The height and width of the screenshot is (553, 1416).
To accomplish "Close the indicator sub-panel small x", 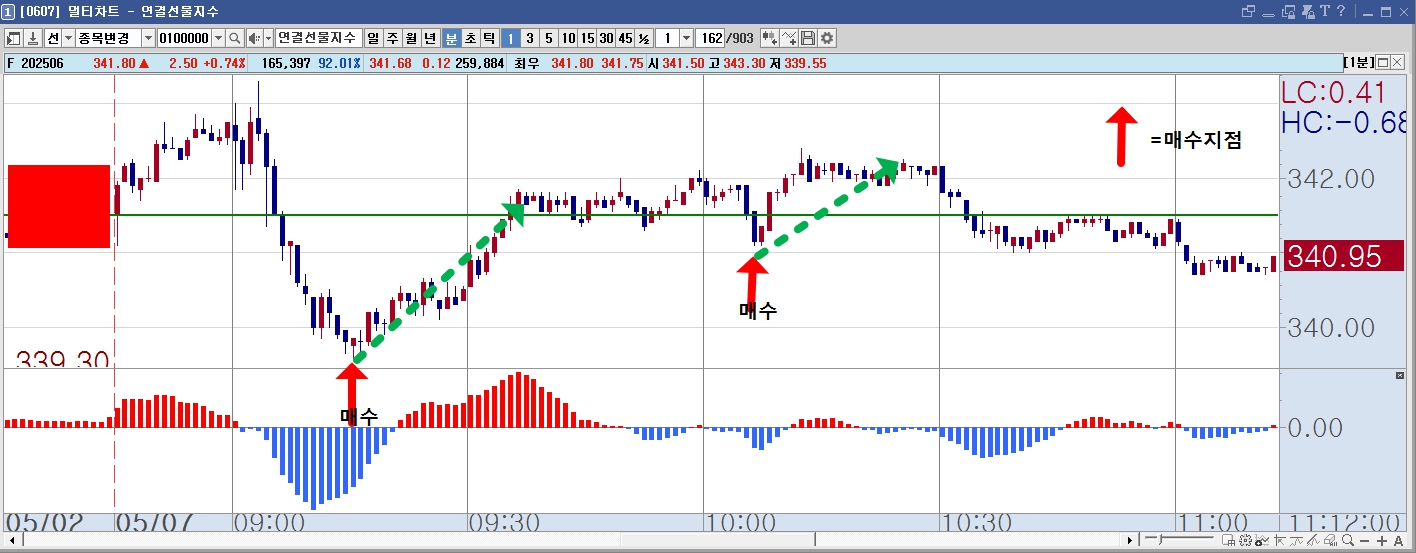I will click(x=1400, y=374).
